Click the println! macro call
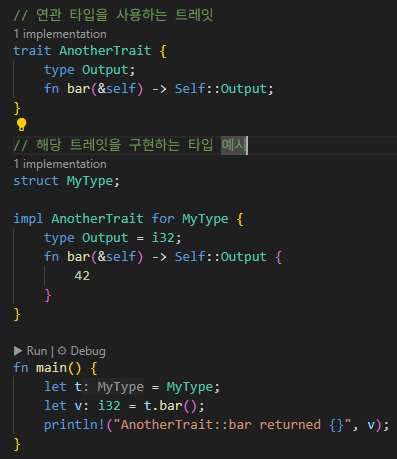Screen dimensions: 397x459 [74, 425]
